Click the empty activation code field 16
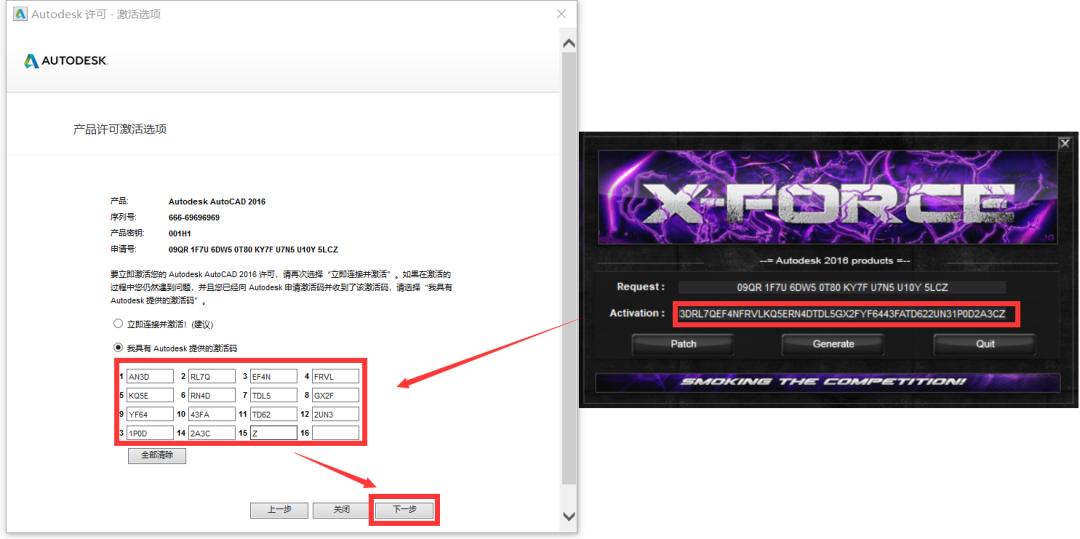The height and width of the screenshot is (539, 1080). [x=335, y=432]
